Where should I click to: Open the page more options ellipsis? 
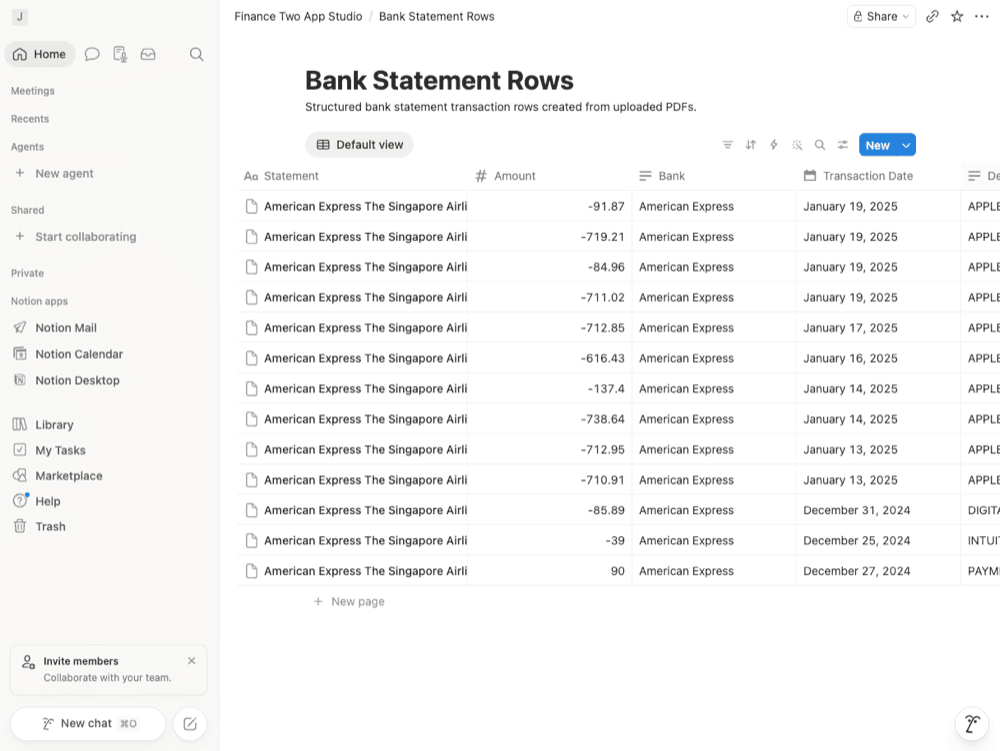click(982, 17)
